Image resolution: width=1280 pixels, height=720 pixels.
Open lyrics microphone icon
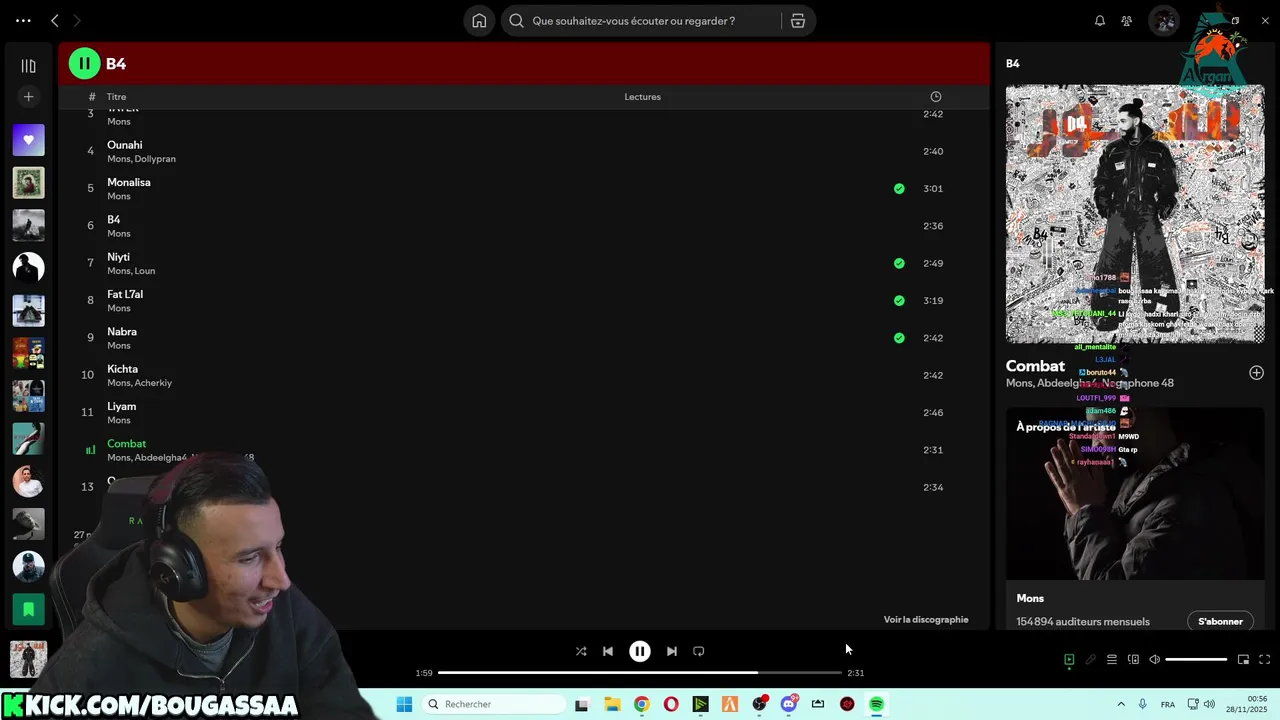pos(1091,660)
